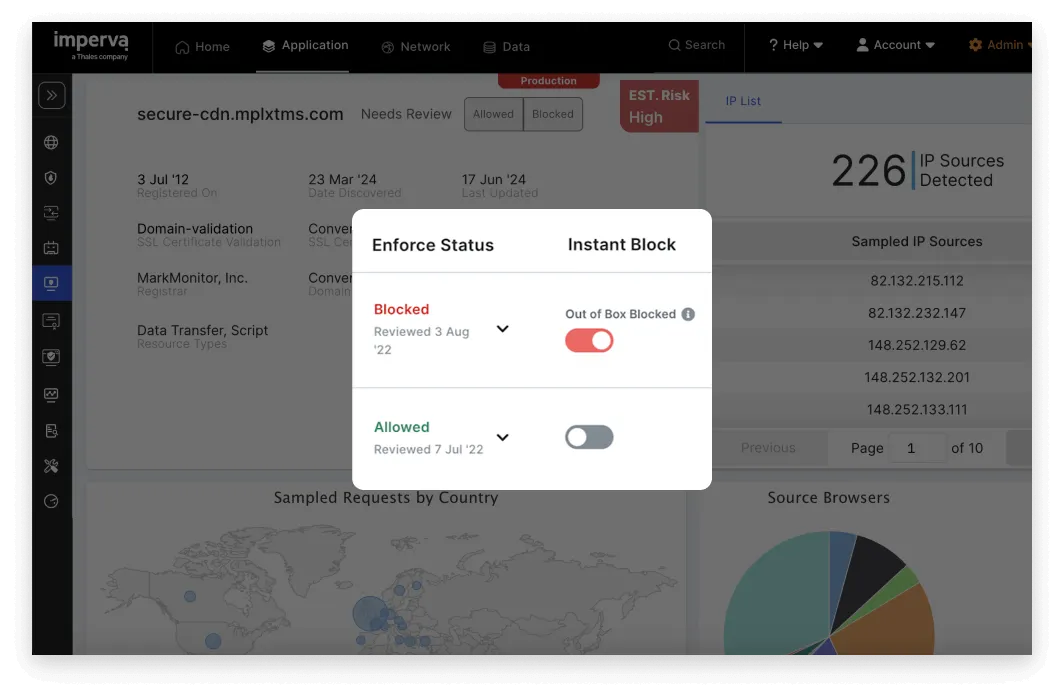Open the wrench tools sidebar icon
Image resolution: width=1064 pixels, height=698 pixels.
tap(51, 466)
